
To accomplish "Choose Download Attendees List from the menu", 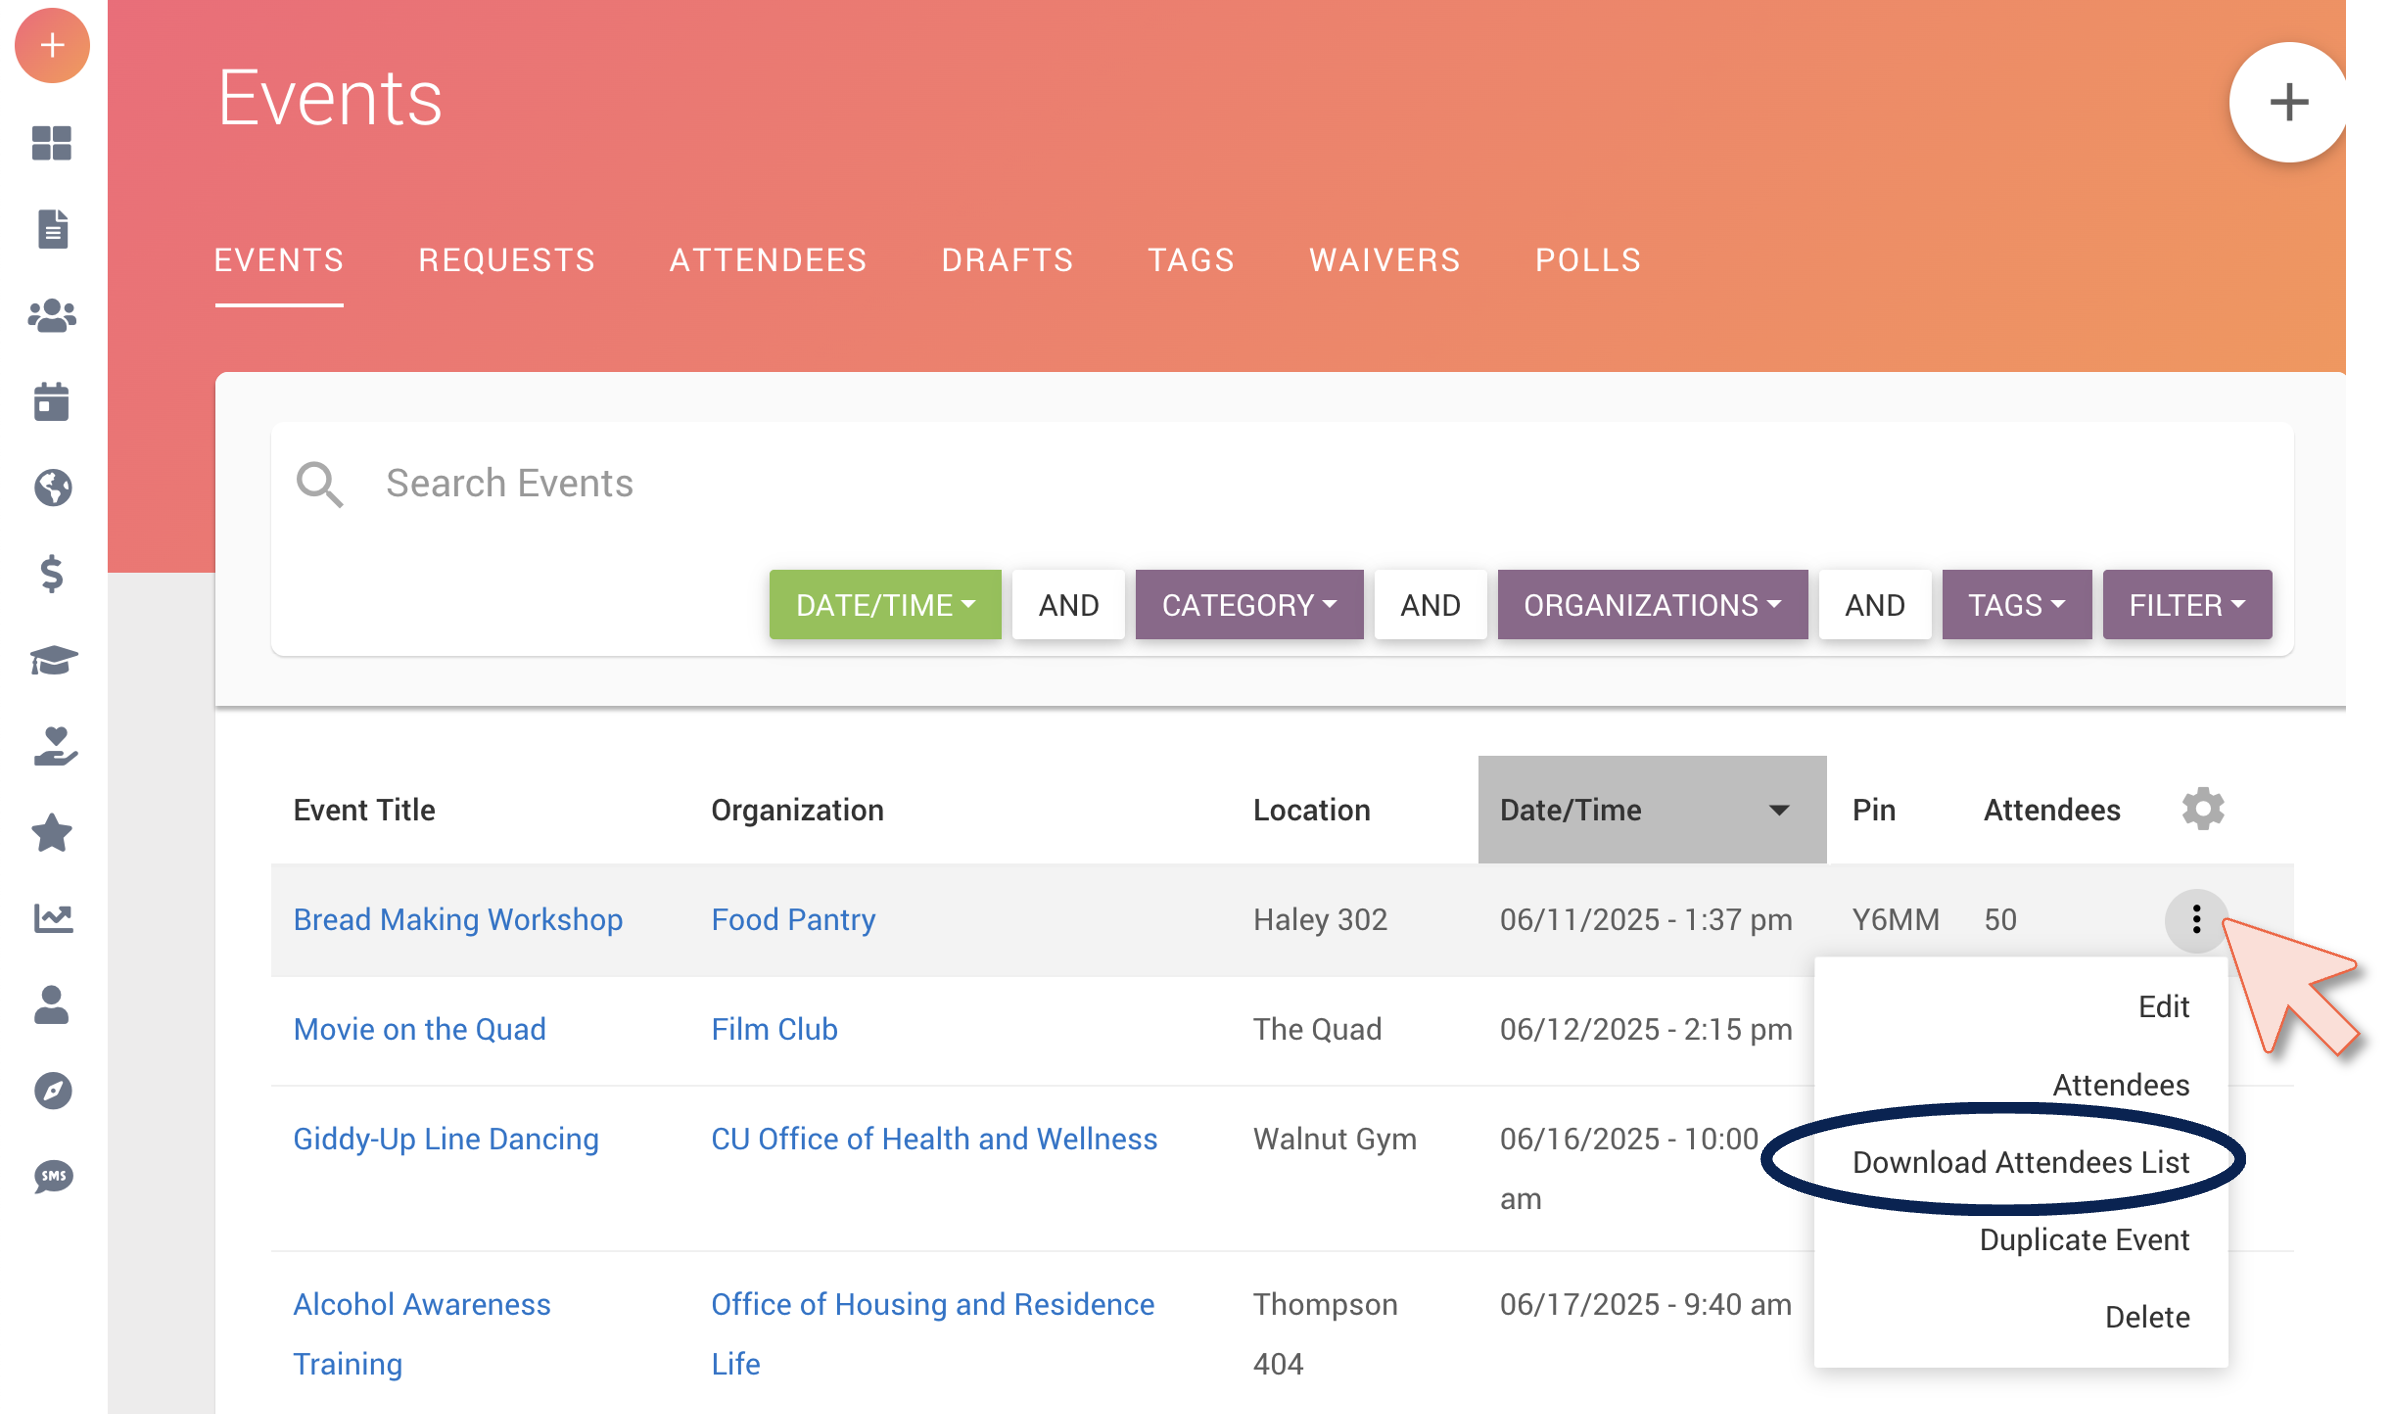I will point(2021,1162).
